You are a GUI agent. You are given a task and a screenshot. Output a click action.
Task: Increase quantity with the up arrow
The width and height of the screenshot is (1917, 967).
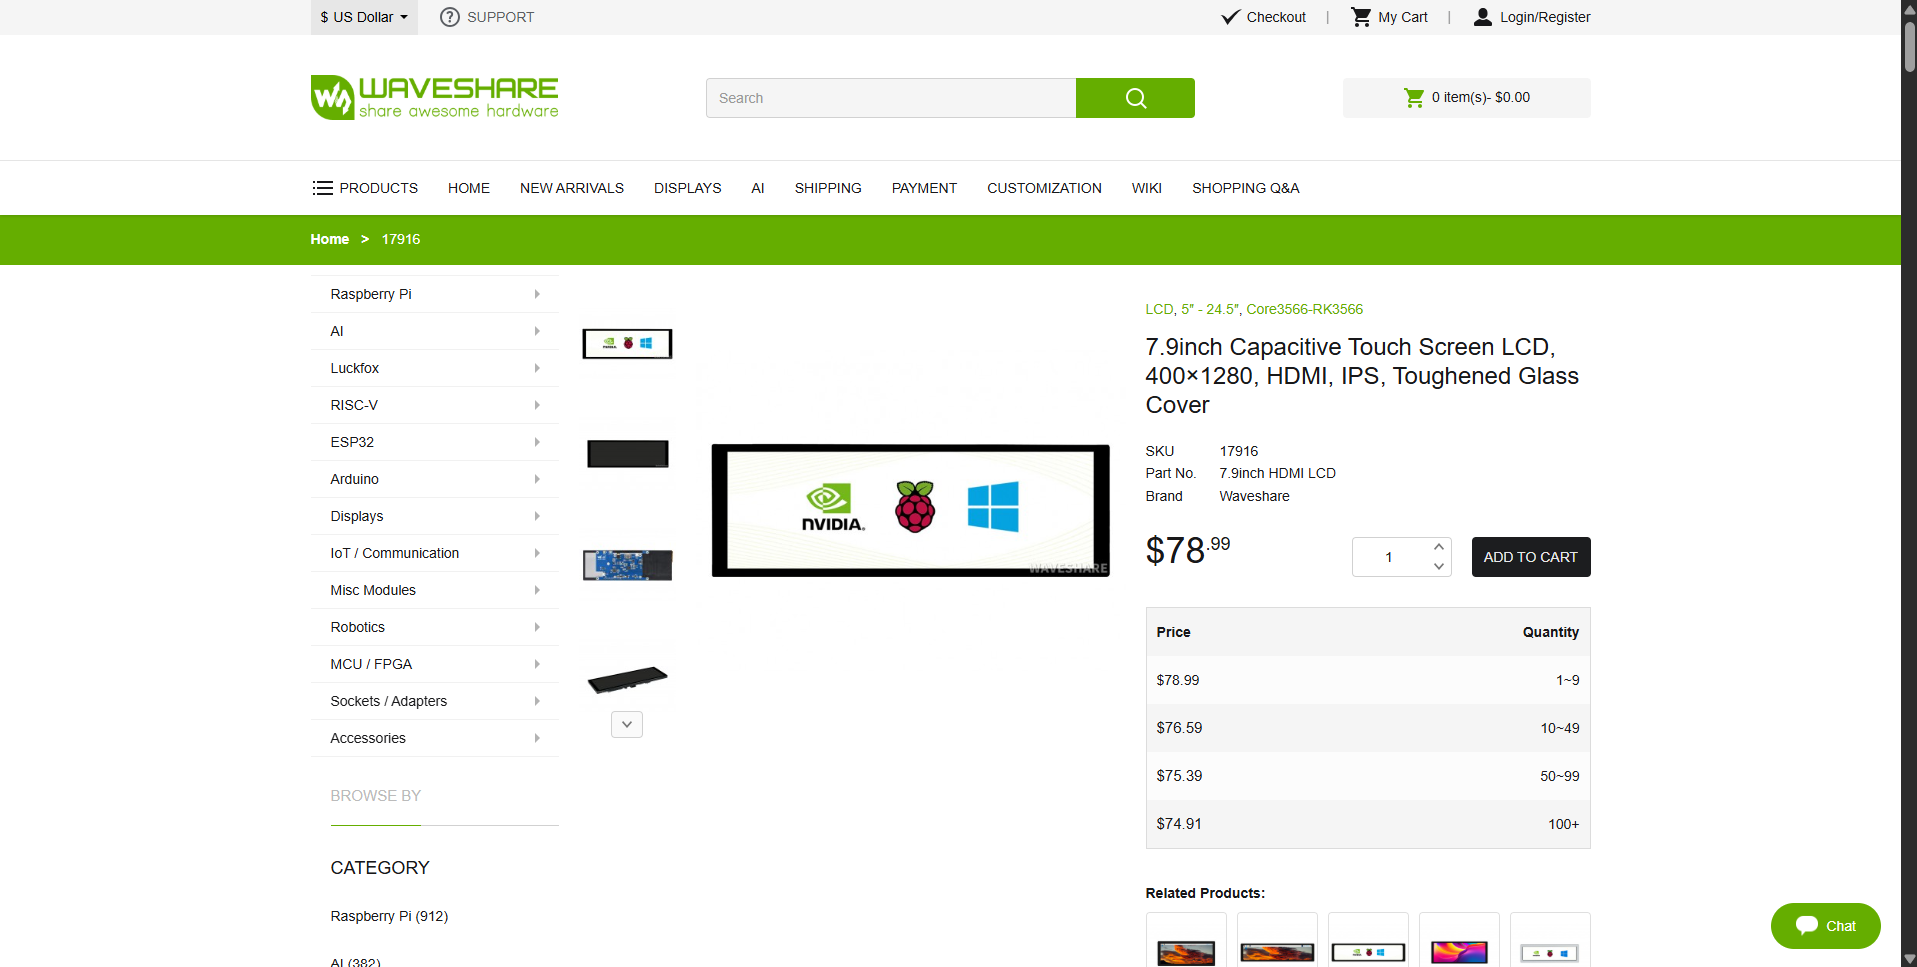pyautogui.click(x=1438, y=547)
